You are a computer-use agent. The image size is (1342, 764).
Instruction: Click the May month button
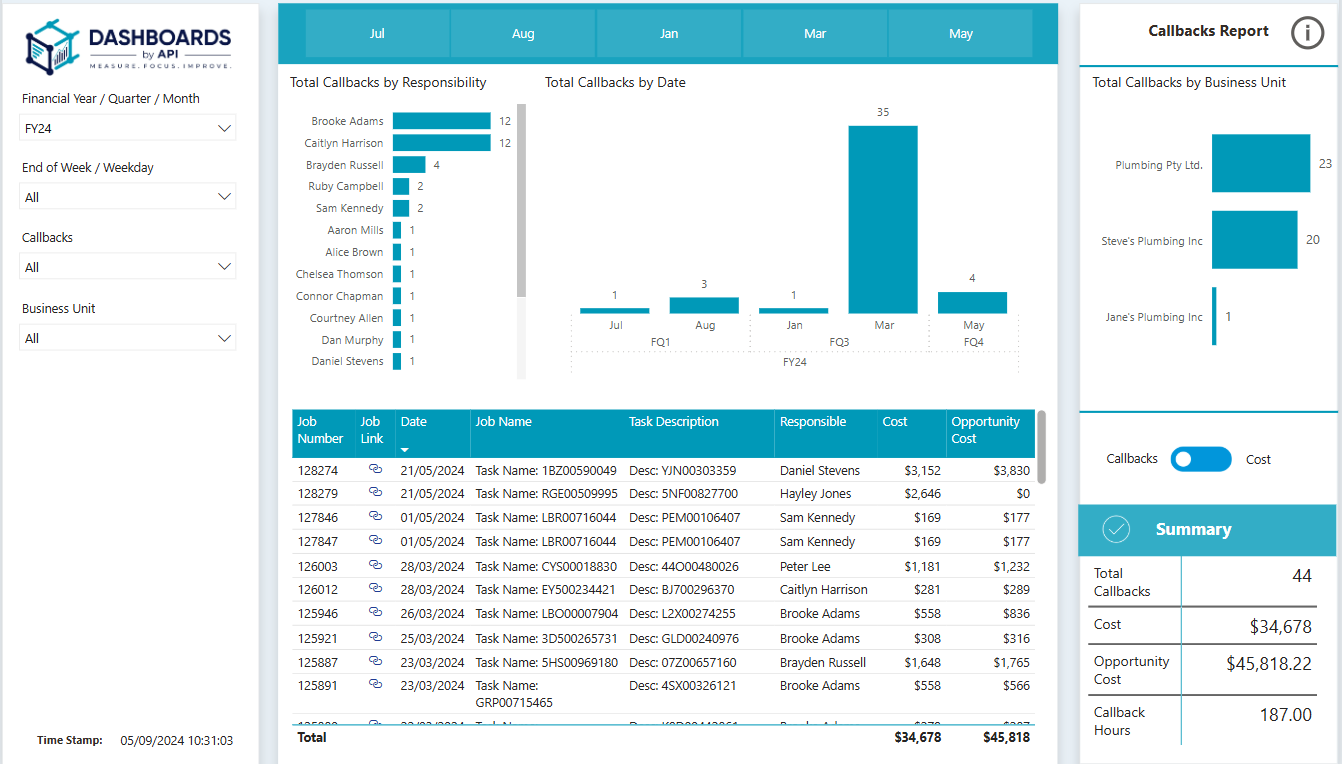pyautogui.click(x=961, y=34)
